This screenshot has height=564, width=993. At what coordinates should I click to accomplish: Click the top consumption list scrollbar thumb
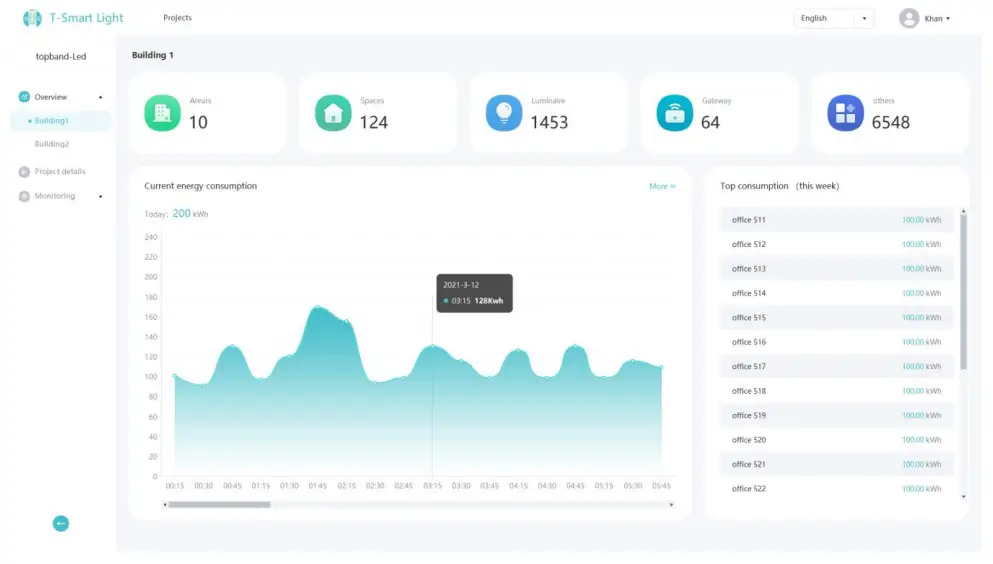(963, 292)
